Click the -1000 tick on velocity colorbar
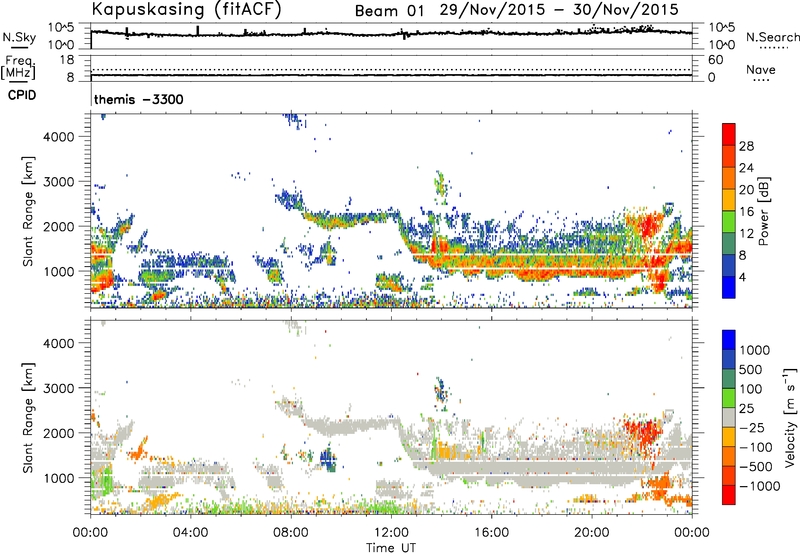This screenshot has height=554, width=800. [x=759, y=486]
